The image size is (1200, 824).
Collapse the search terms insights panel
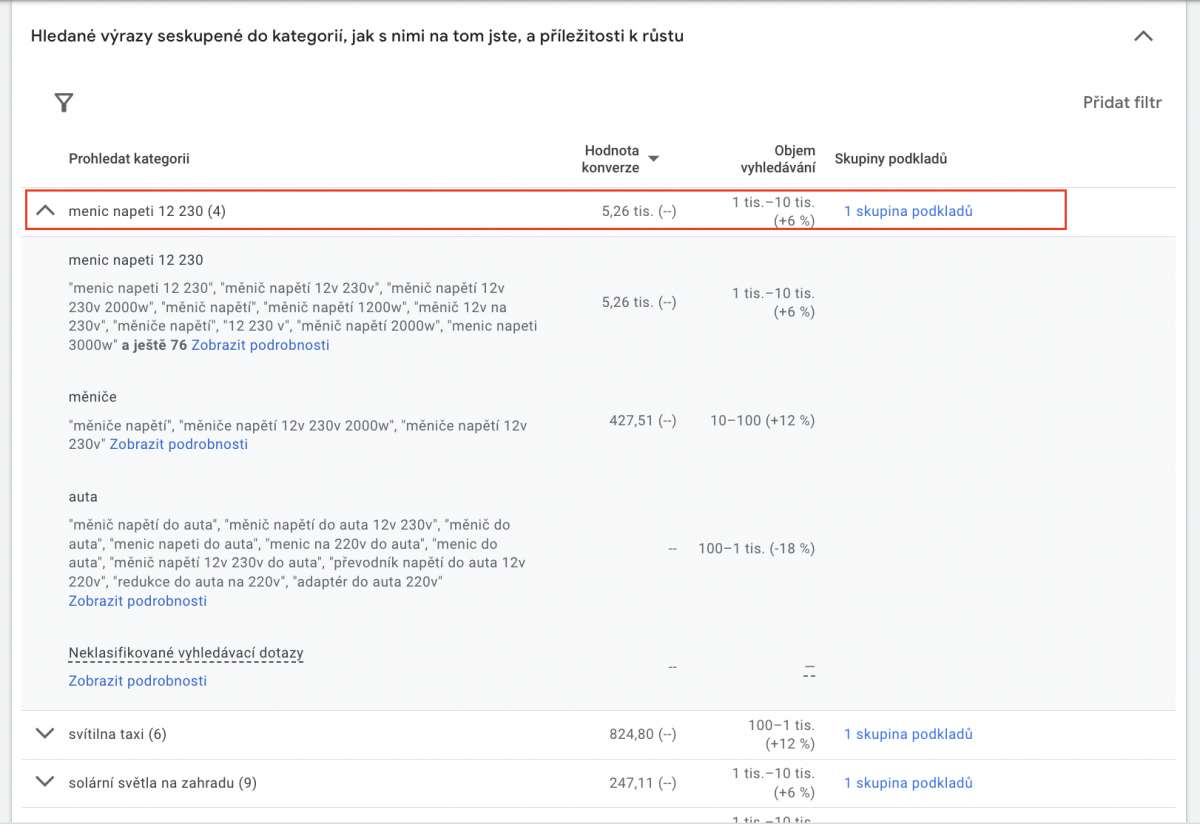pyautogui.click(x=1143, y=37)
